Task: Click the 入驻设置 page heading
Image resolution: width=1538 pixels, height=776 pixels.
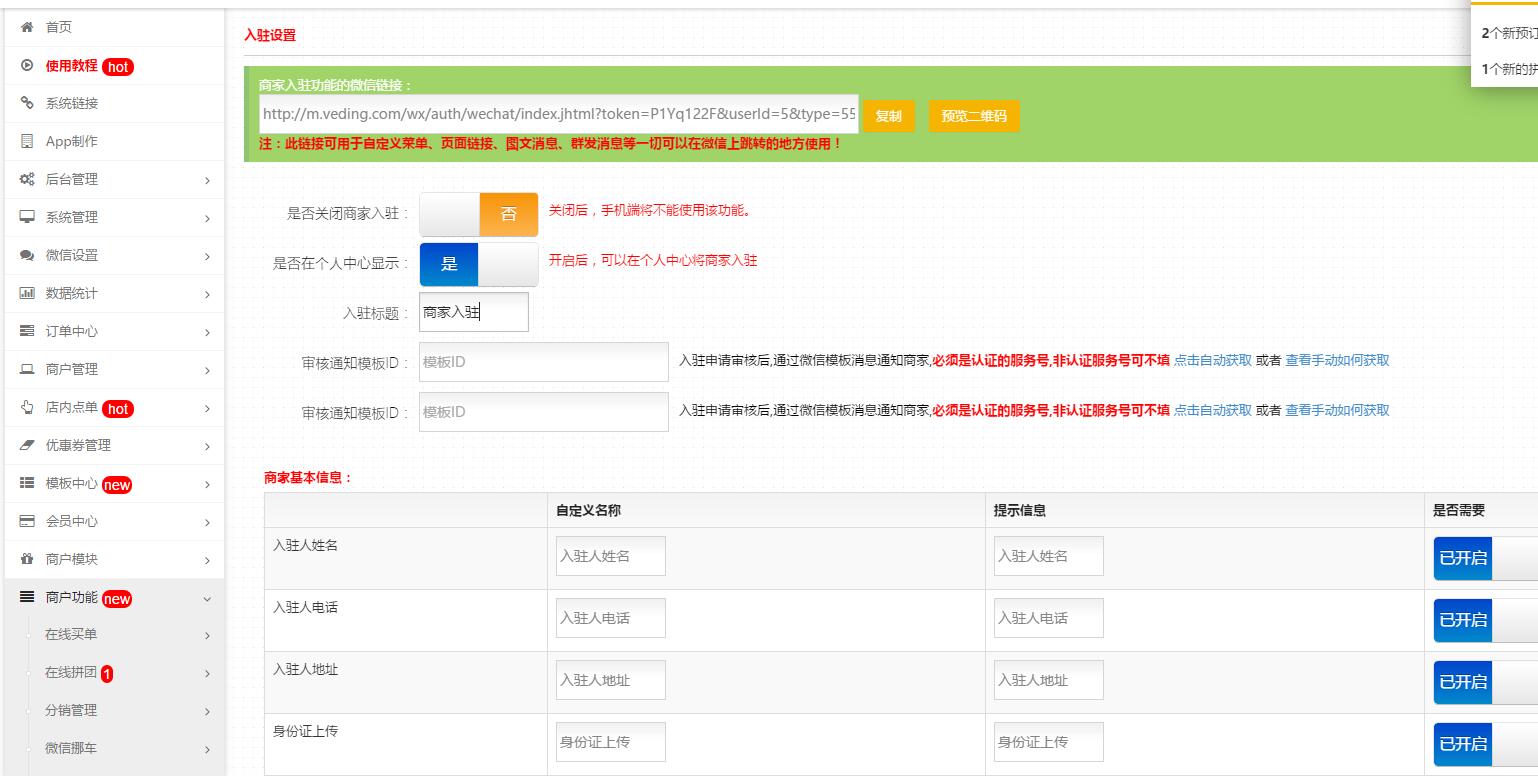Action: point(270,35)
